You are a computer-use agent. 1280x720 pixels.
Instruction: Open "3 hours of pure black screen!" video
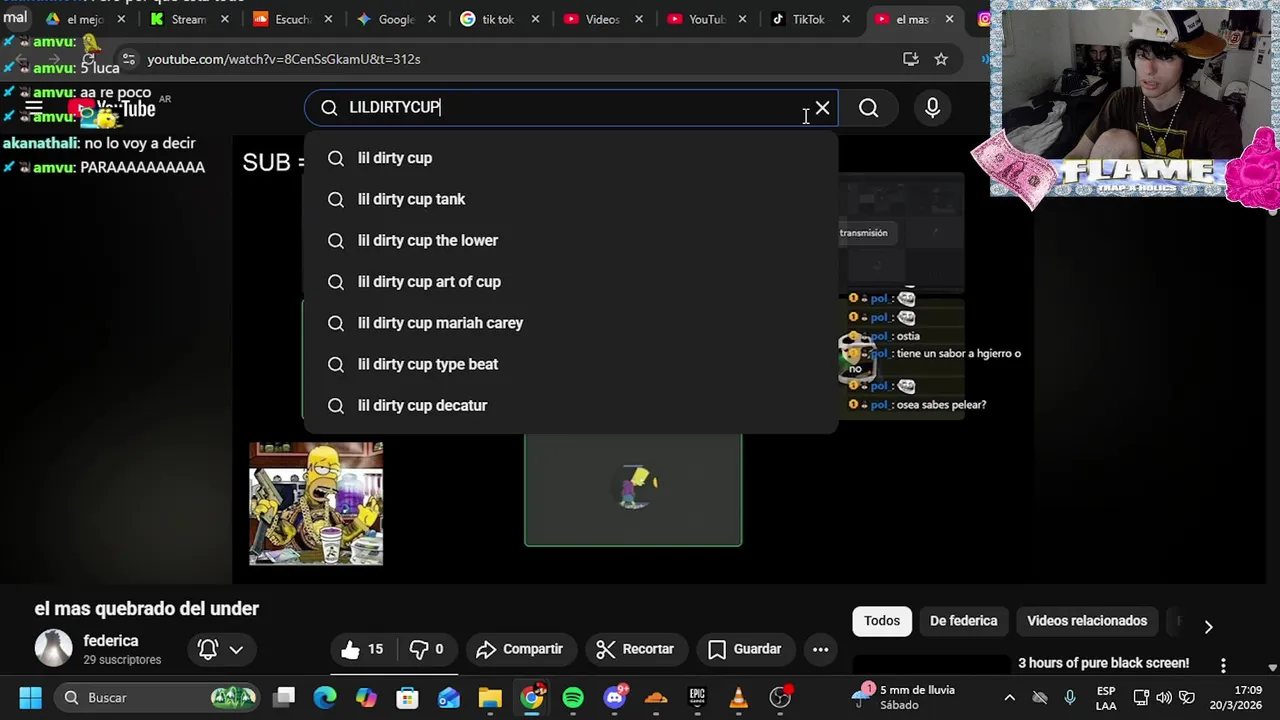click(x=1103, y=663)
